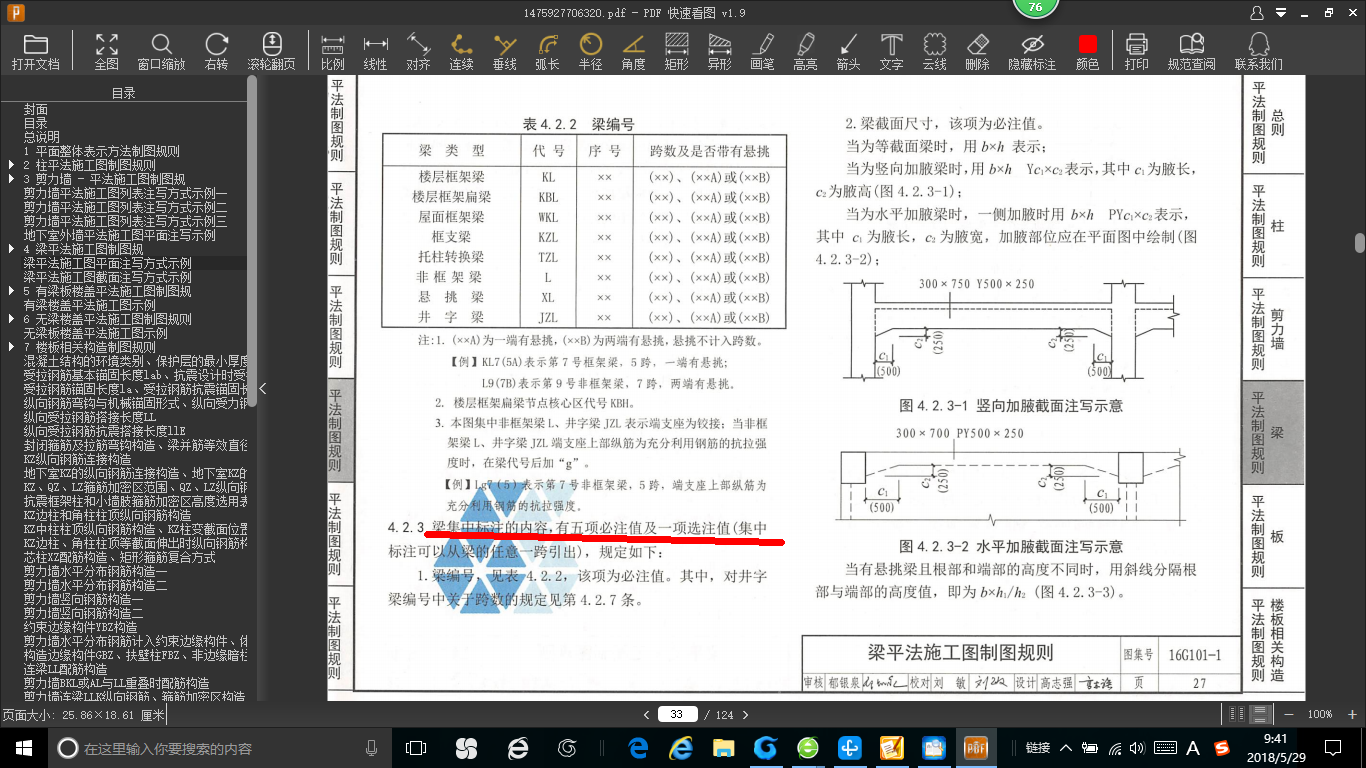Click the 打印 print icon
Screen dimensions: 1366x768
coord(1136,51)
